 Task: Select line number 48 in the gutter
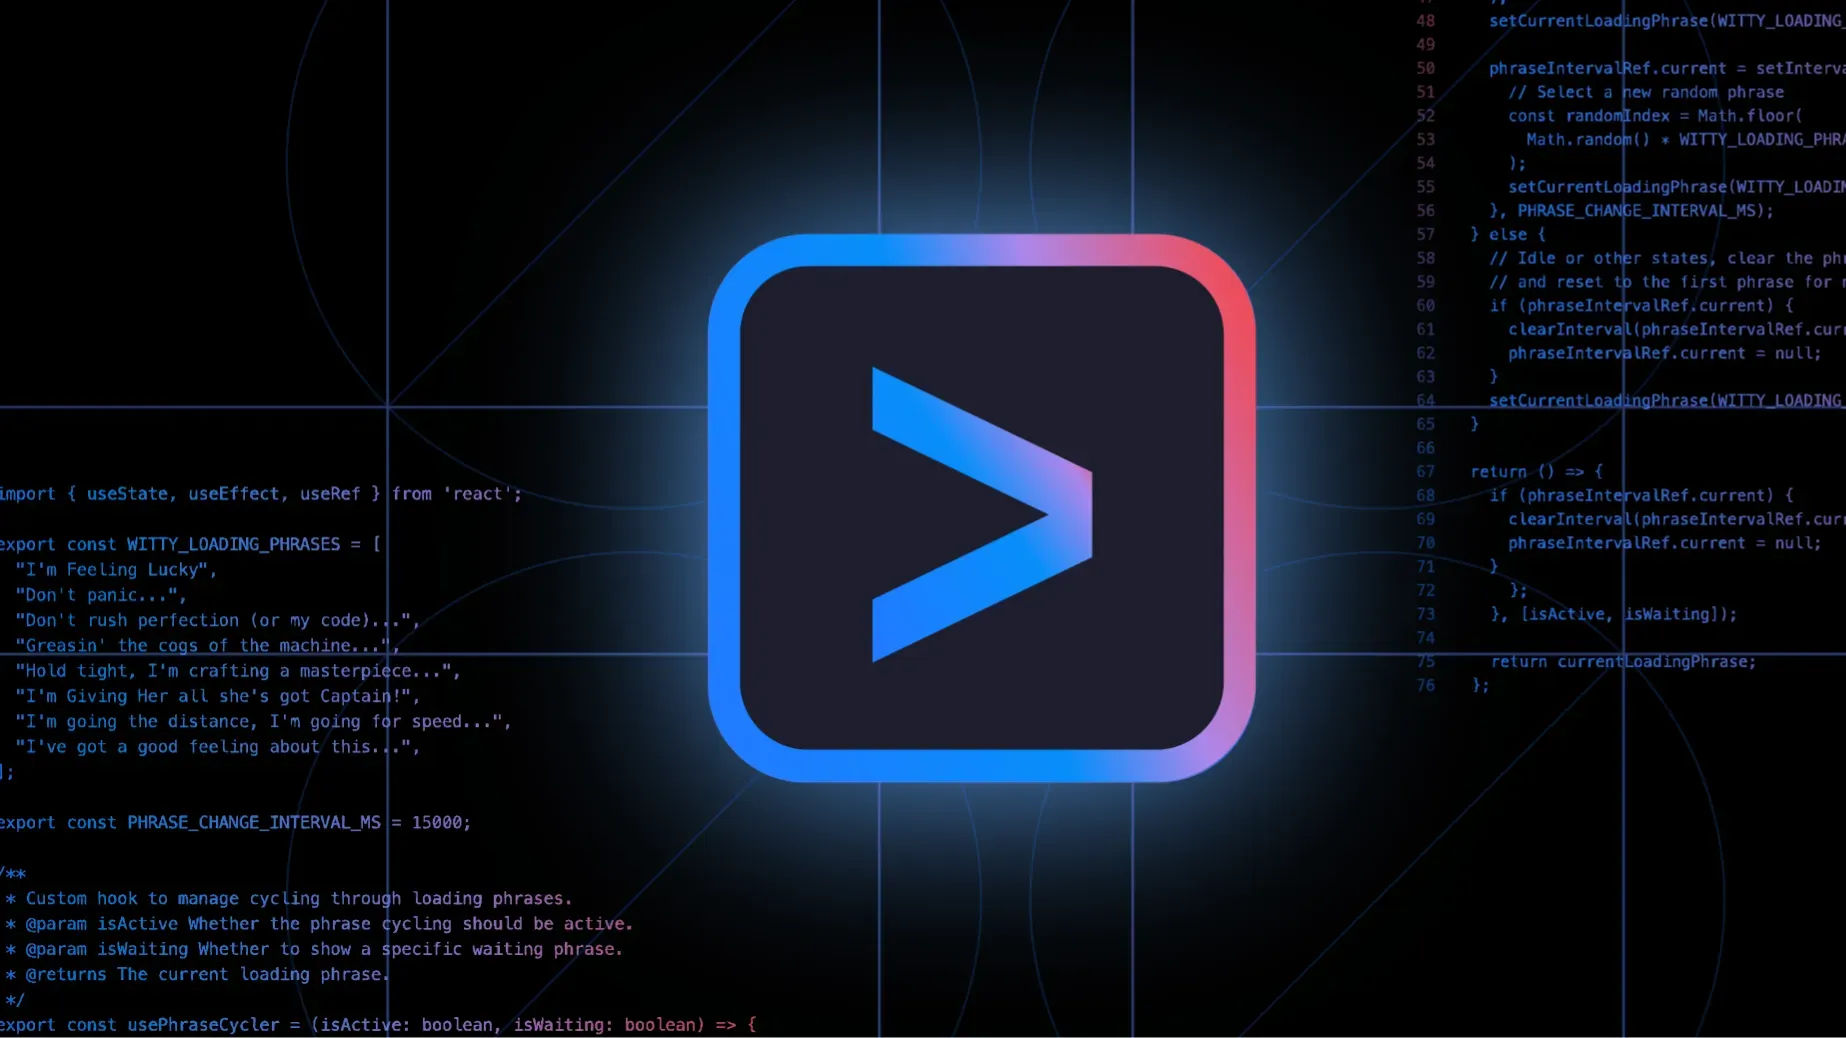point(1425,21)
